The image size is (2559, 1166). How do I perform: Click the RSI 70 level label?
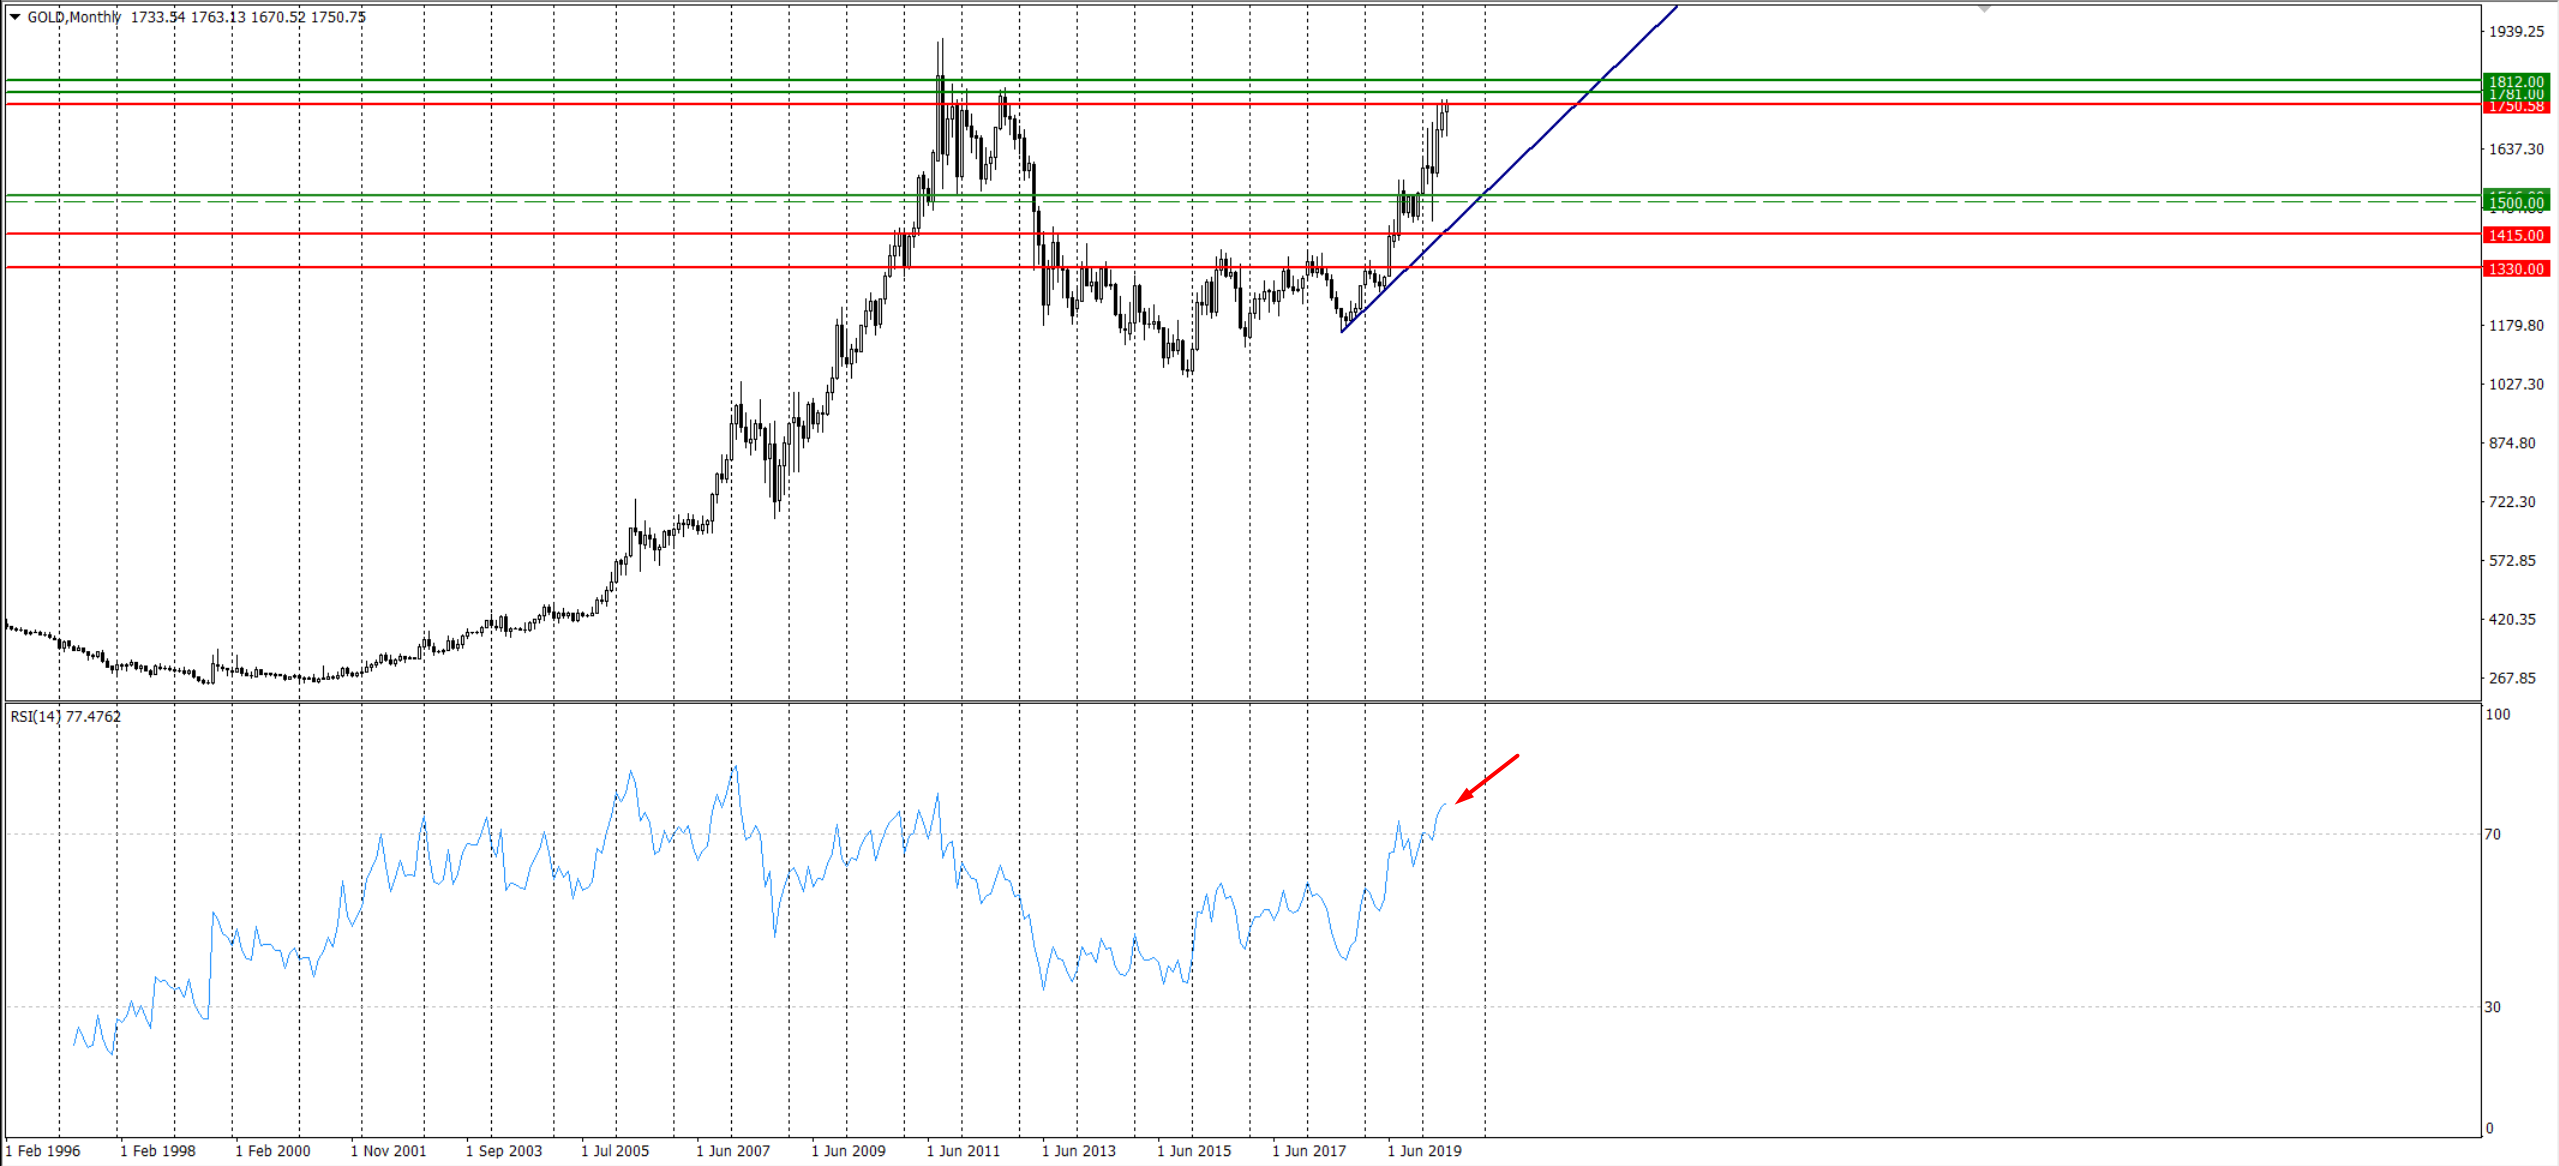click(x=2492, y=834)
